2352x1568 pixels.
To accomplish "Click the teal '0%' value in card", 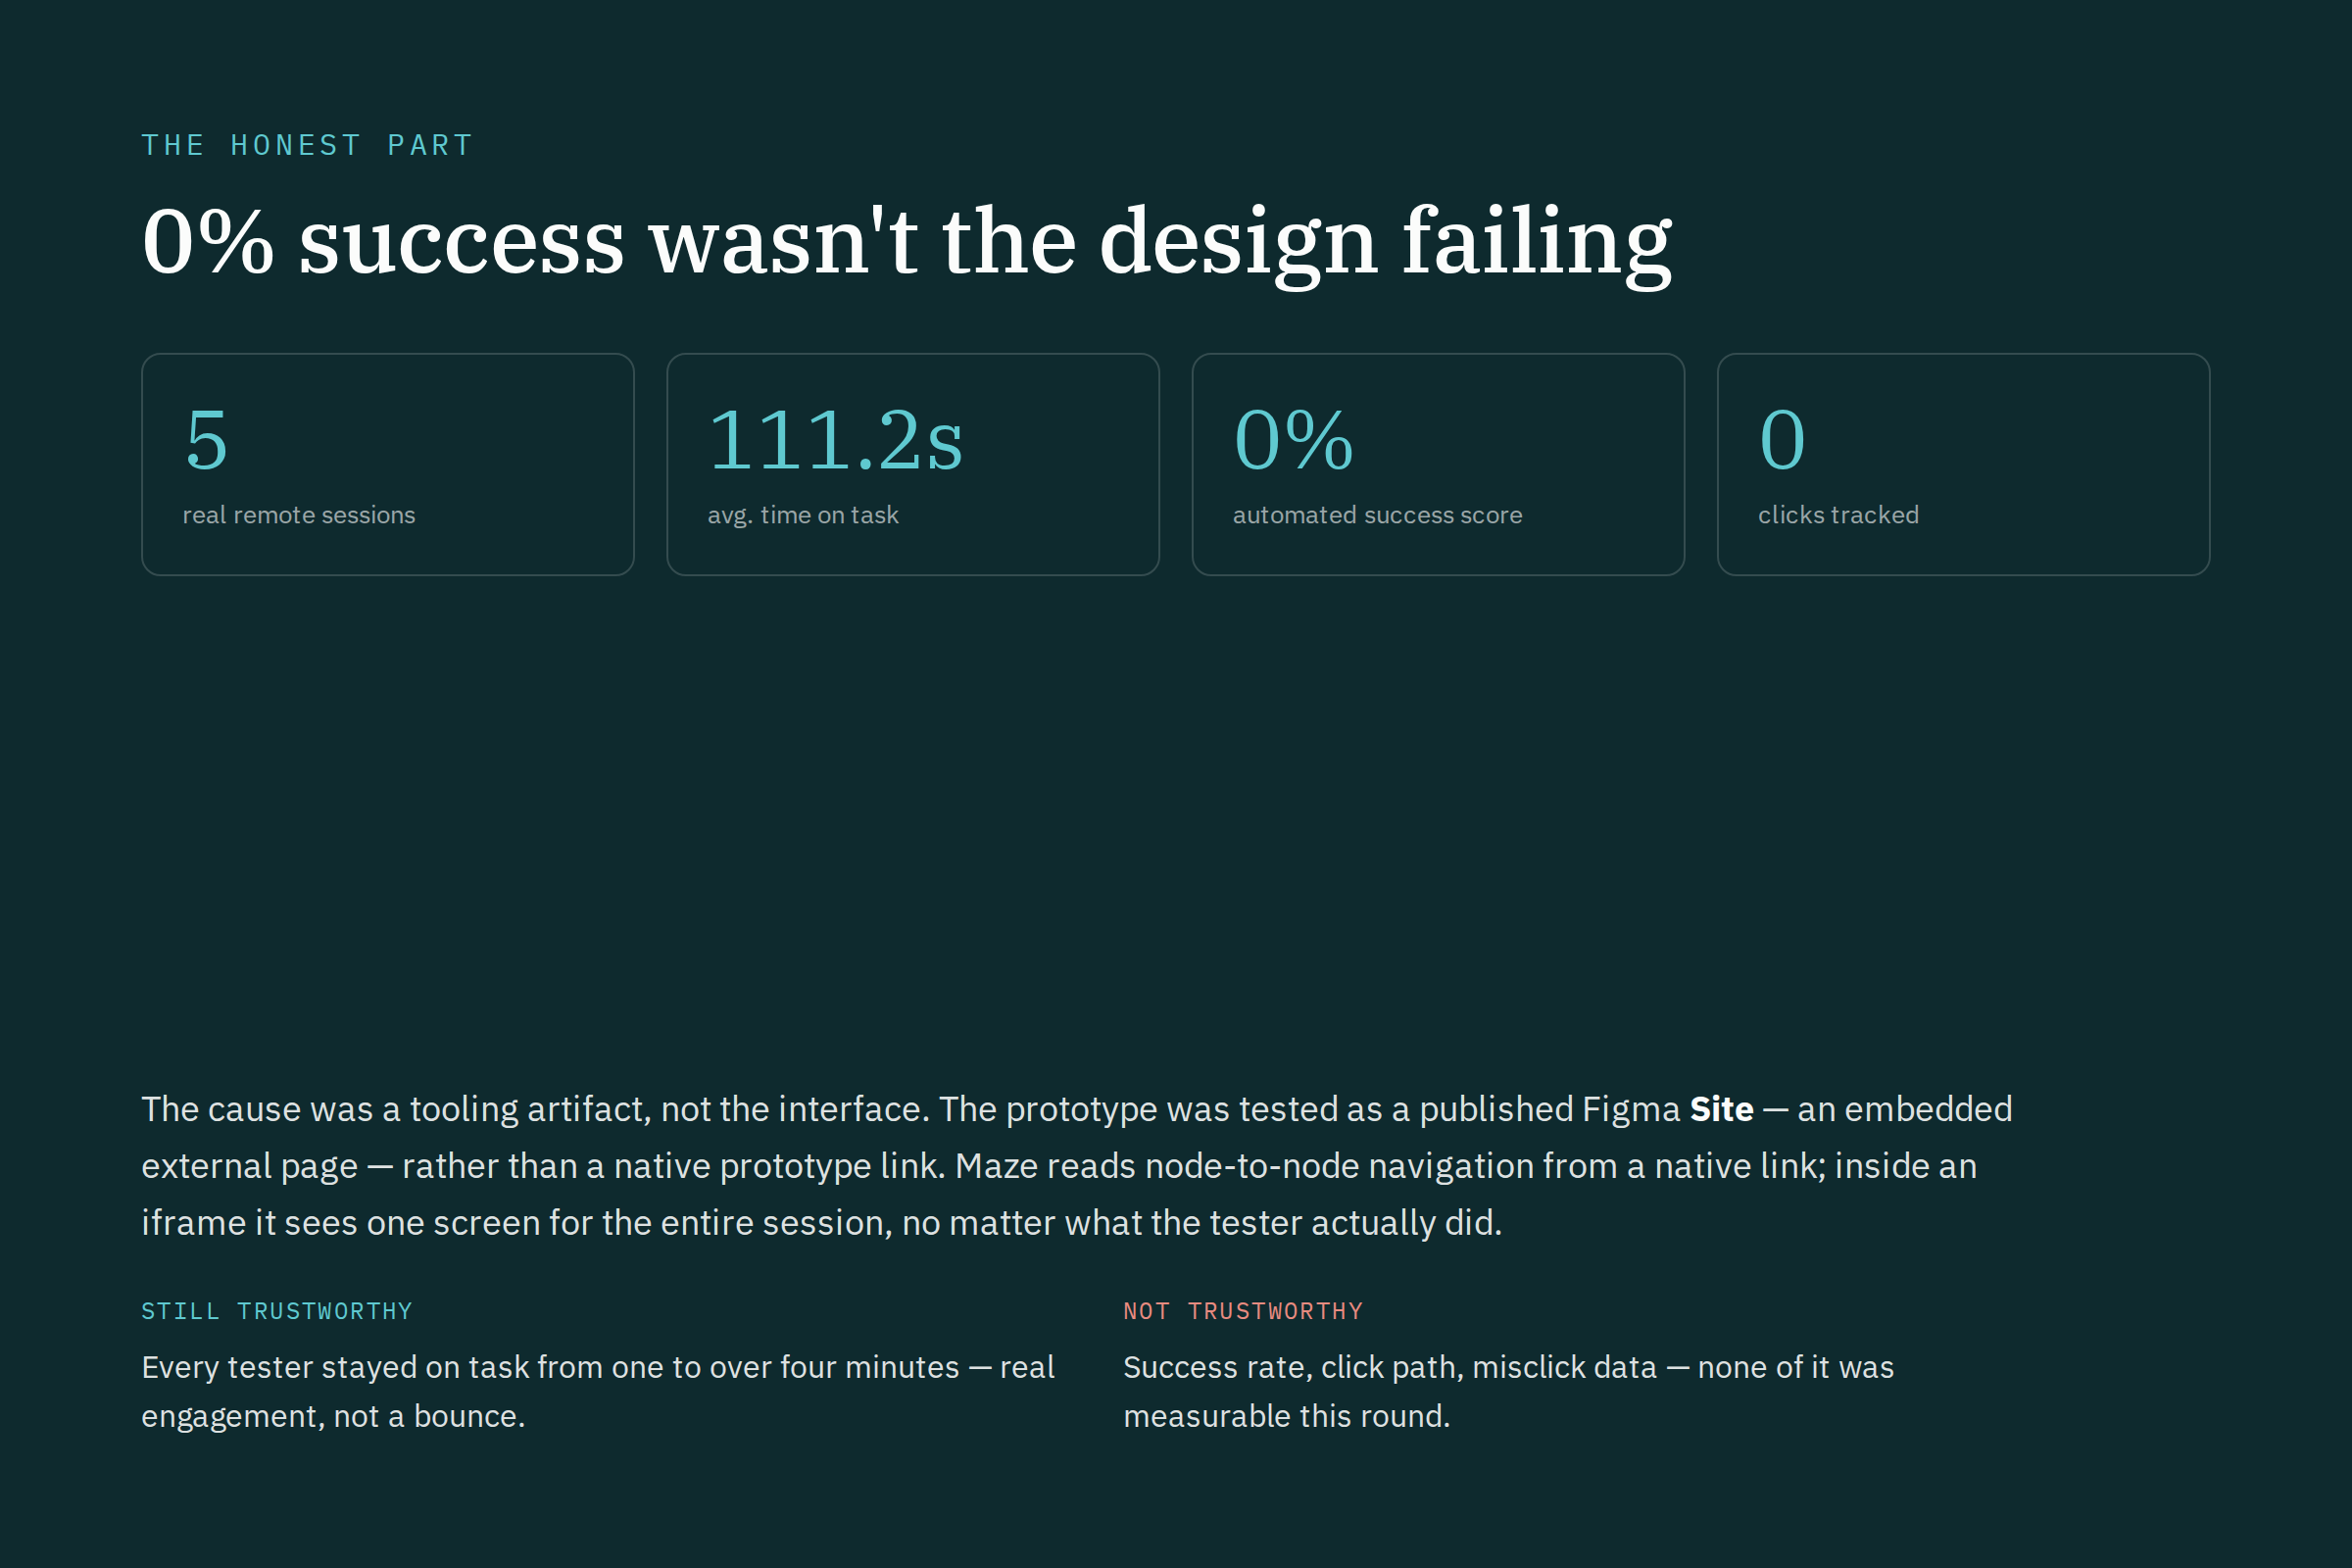I will (1294, 440).
